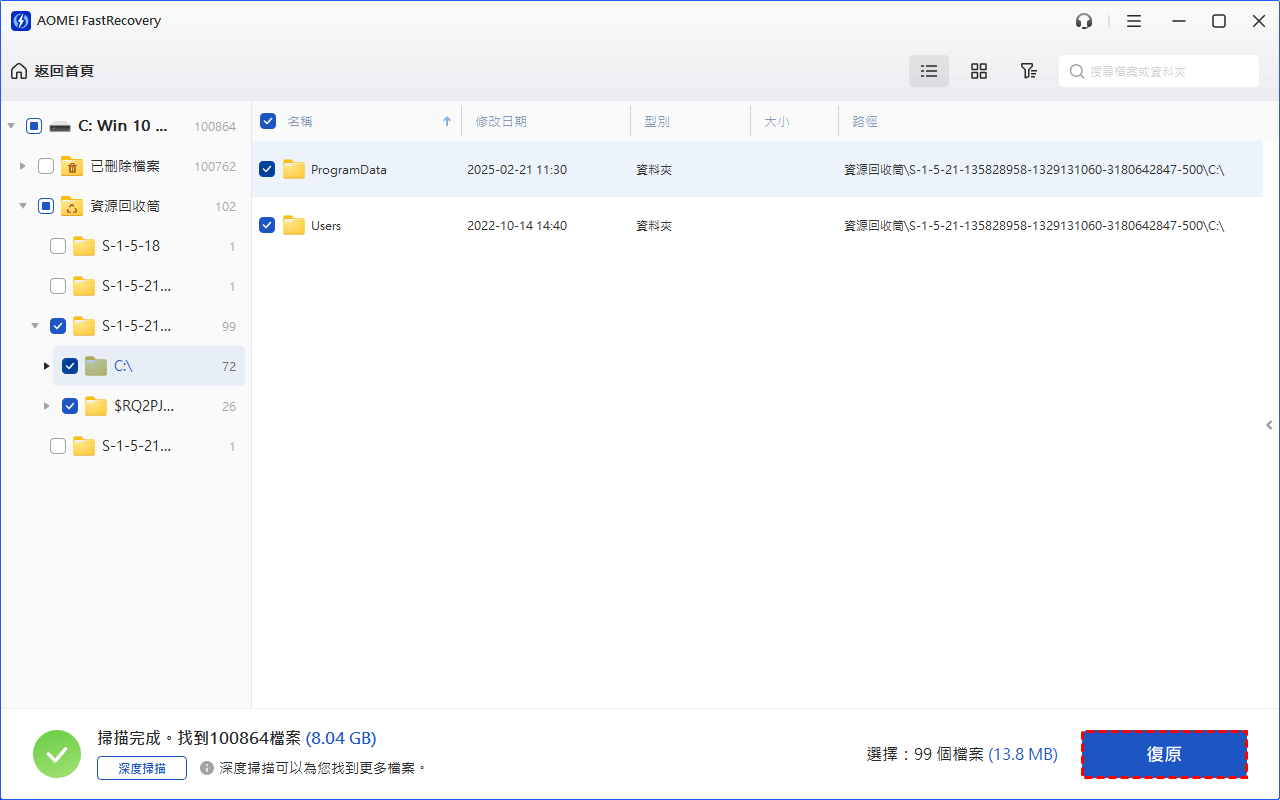Toggle the select-all checkbox in header
1280x800 pixels.
click(268, 121)
